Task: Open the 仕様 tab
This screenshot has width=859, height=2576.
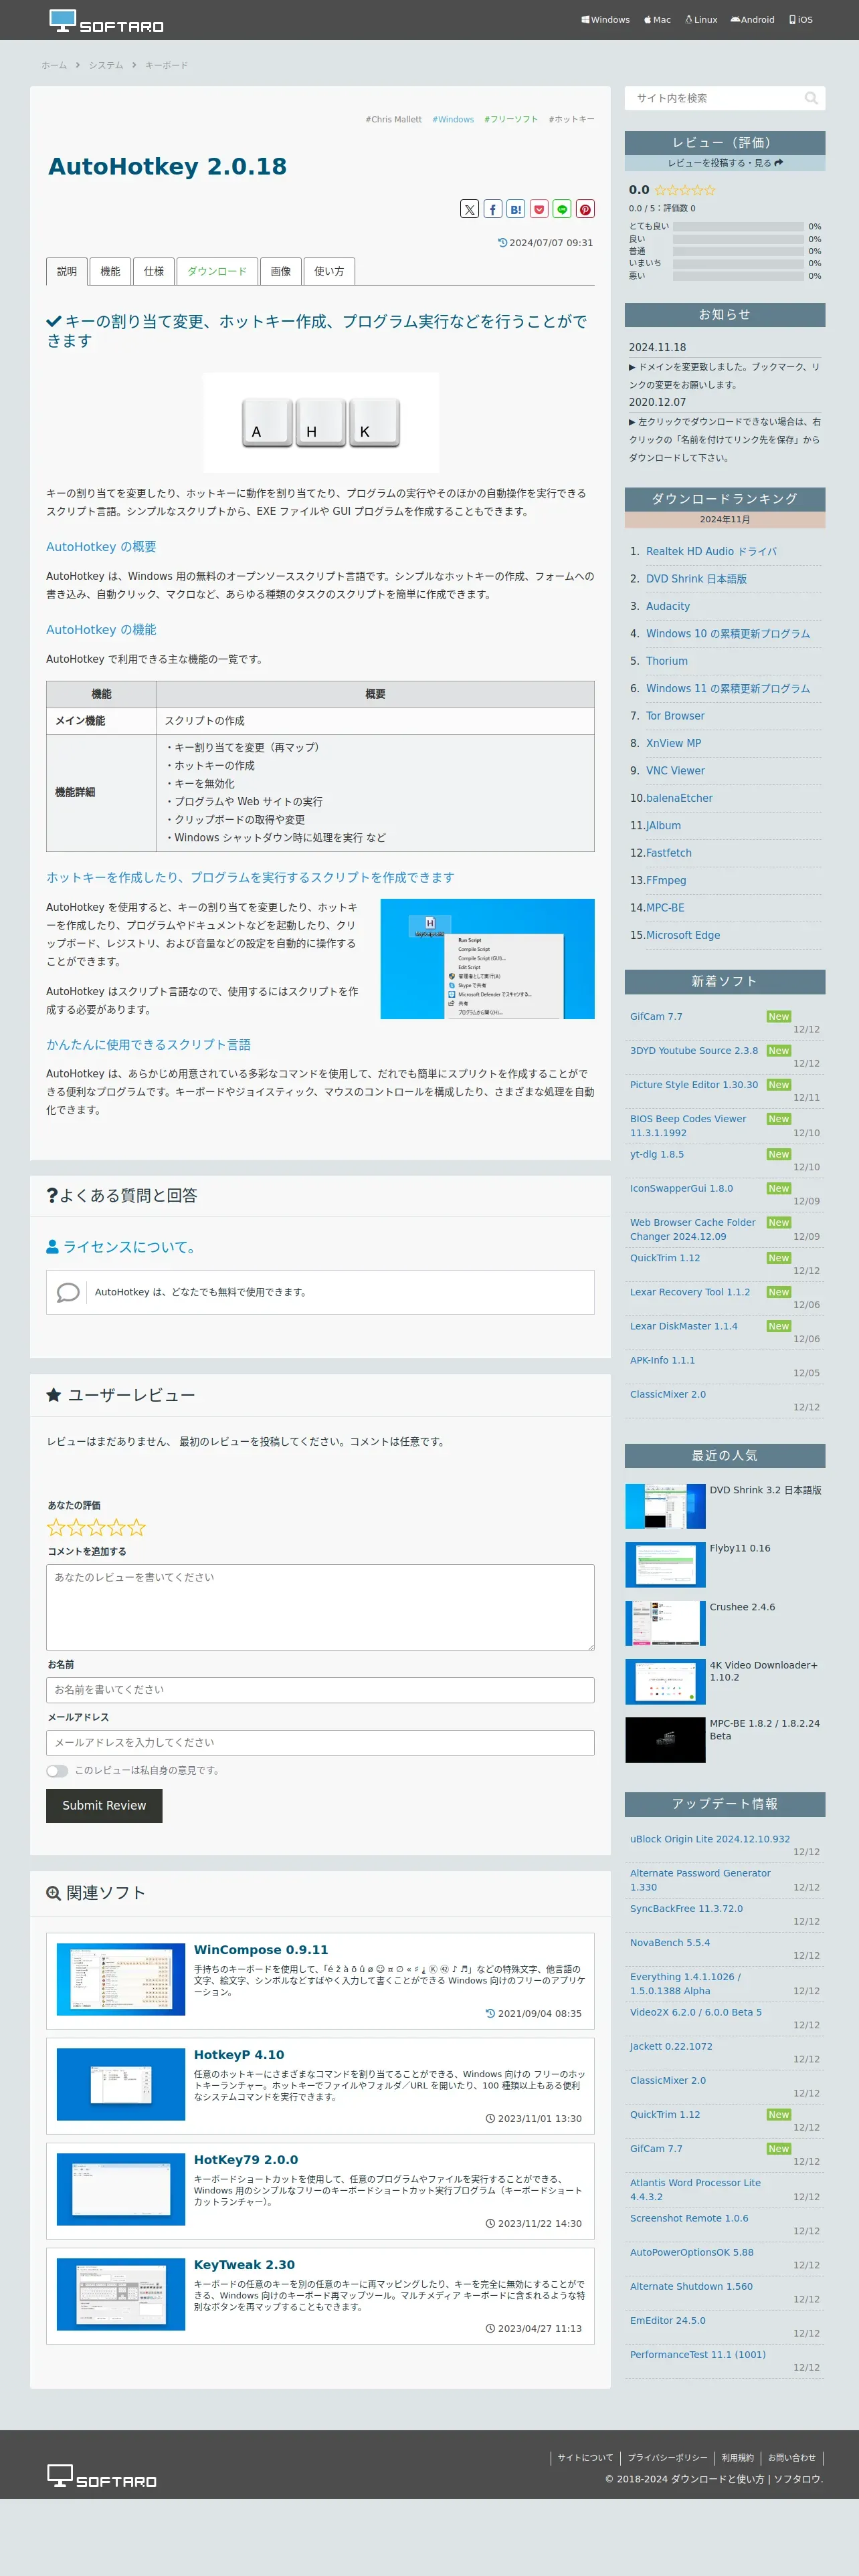Action: pyautogui.click(x=153, y=271)
